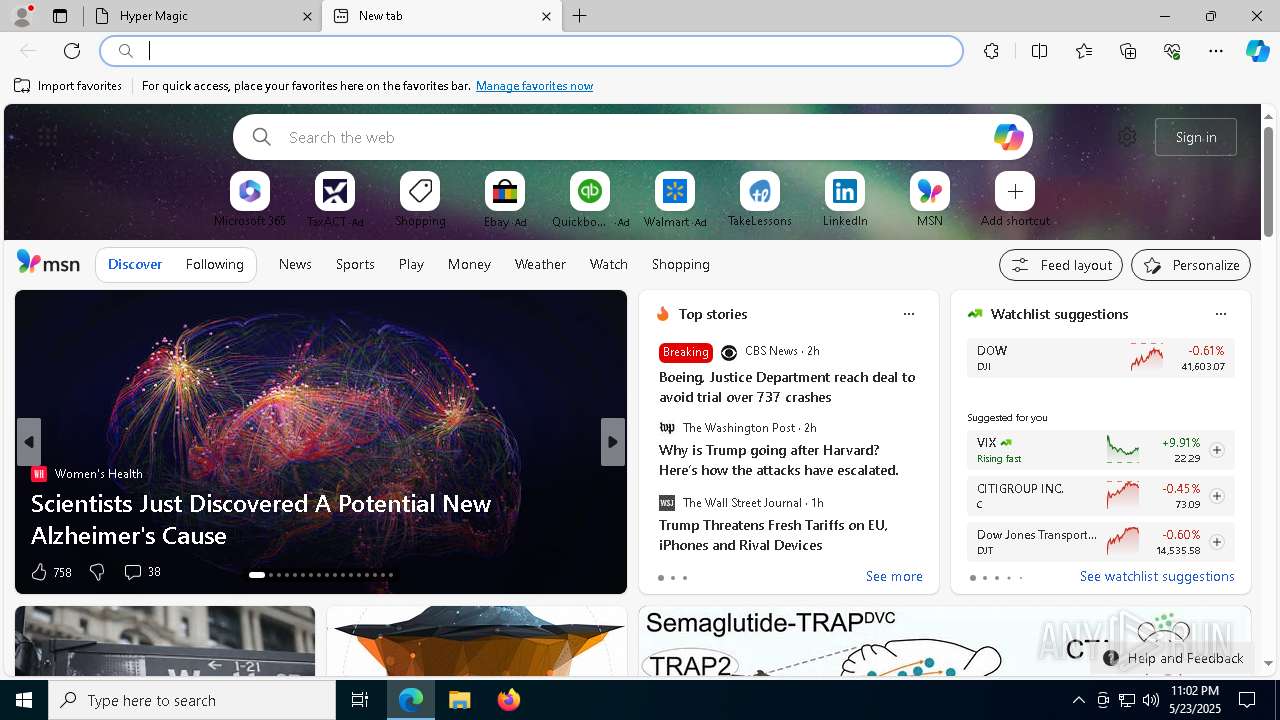Open comments on Alzheimer's article
Image resolution: width=1280 pixels, height=720 pixels.
pyautogui.click(x=142, y=572)
